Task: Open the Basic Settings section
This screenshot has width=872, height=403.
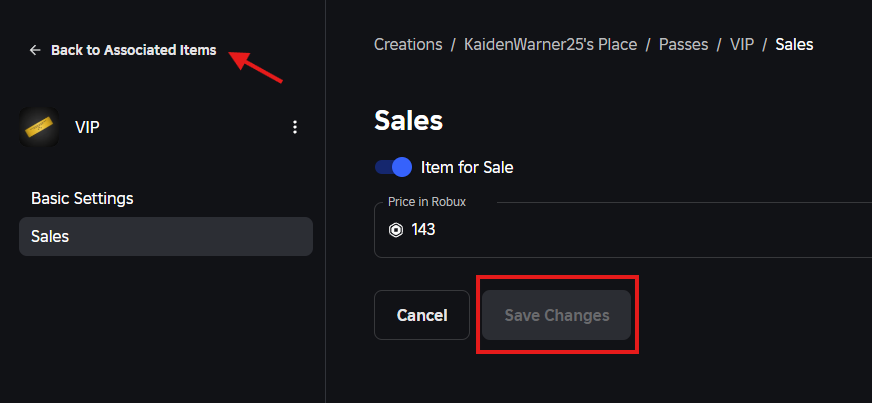Action: (x=82, y=198)
